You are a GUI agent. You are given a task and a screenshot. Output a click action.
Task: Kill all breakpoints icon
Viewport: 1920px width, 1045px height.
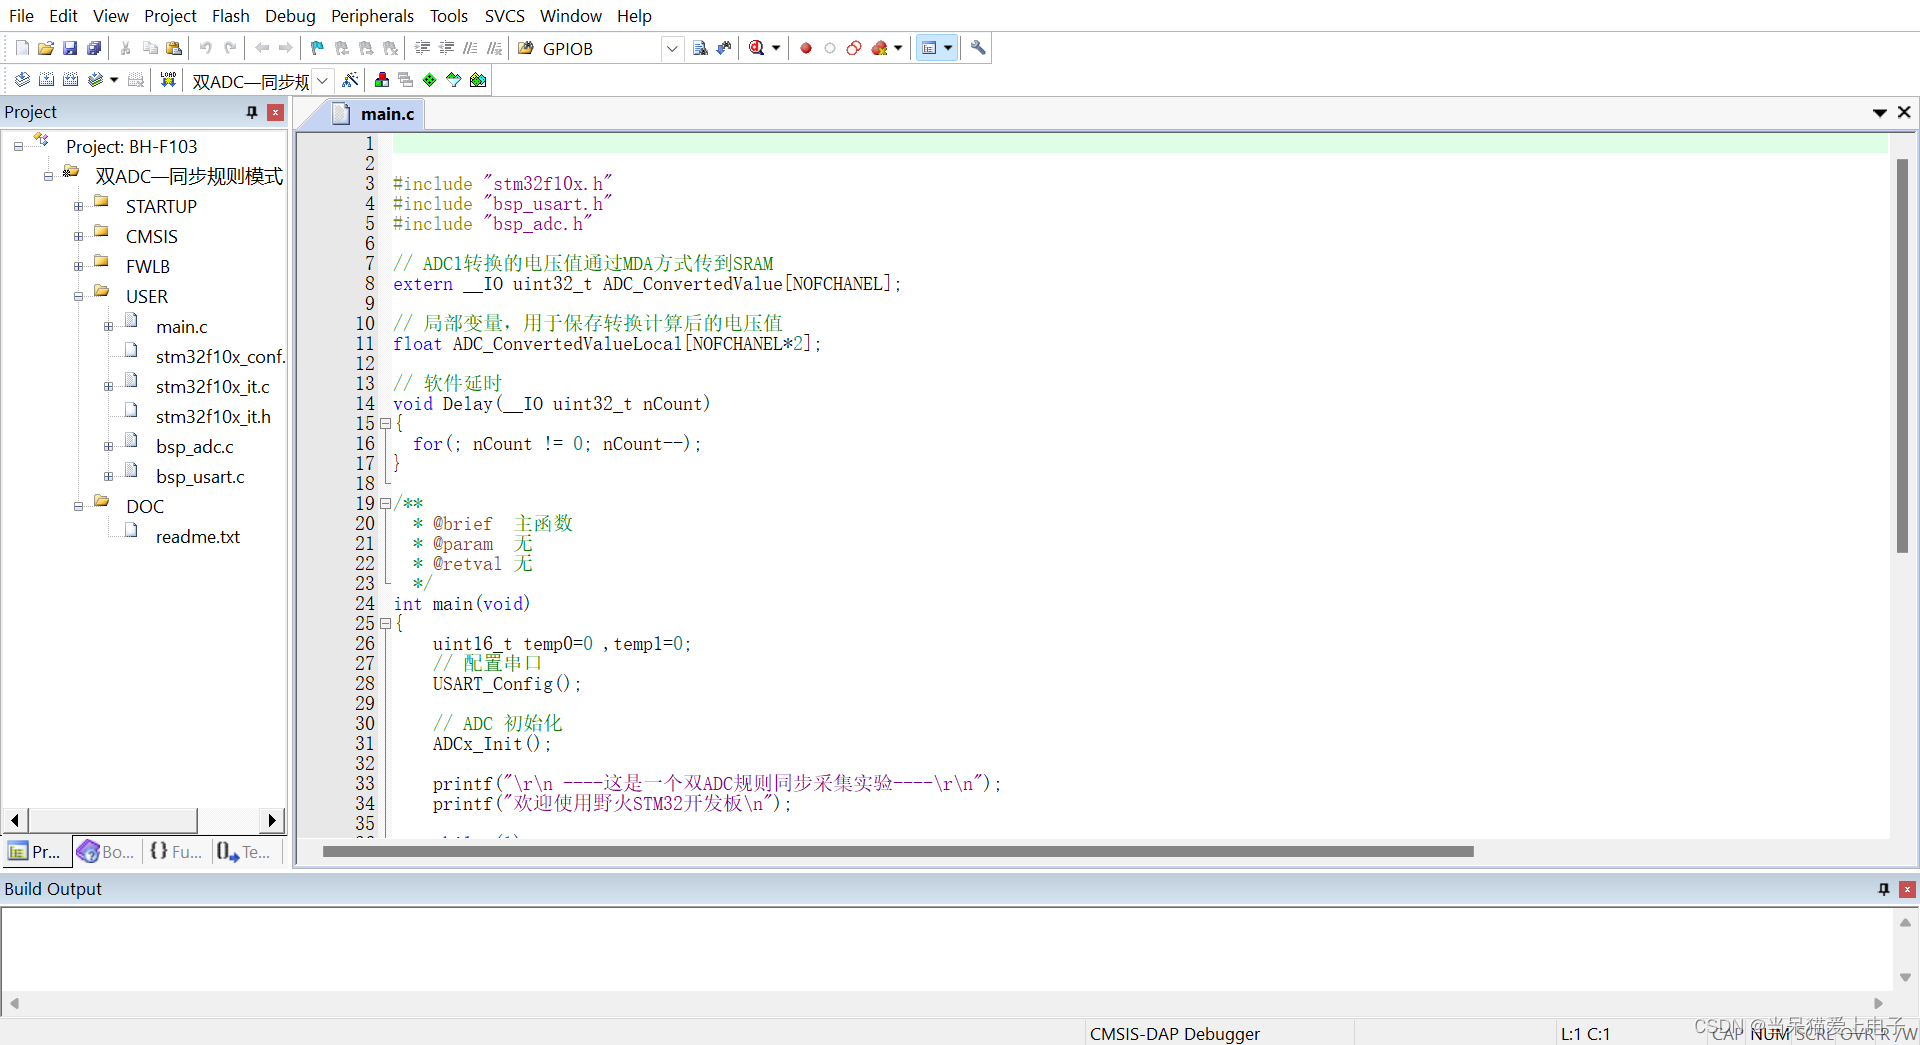pos(879,48)
